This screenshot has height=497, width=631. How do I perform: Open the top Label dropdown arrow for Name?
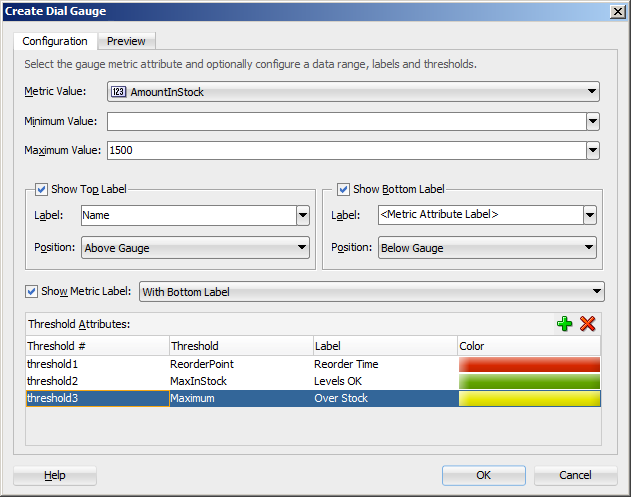pos(303,215)
